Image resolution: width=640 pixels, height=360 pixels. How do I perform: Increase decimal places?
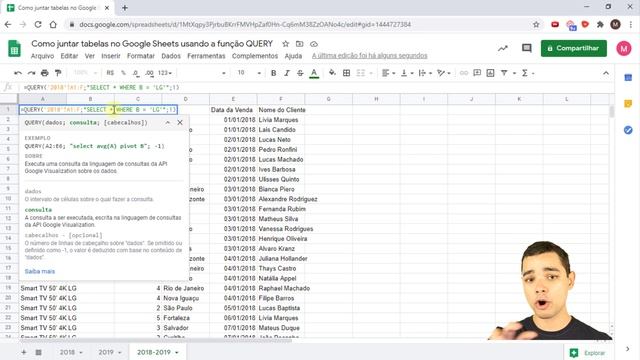149,73
